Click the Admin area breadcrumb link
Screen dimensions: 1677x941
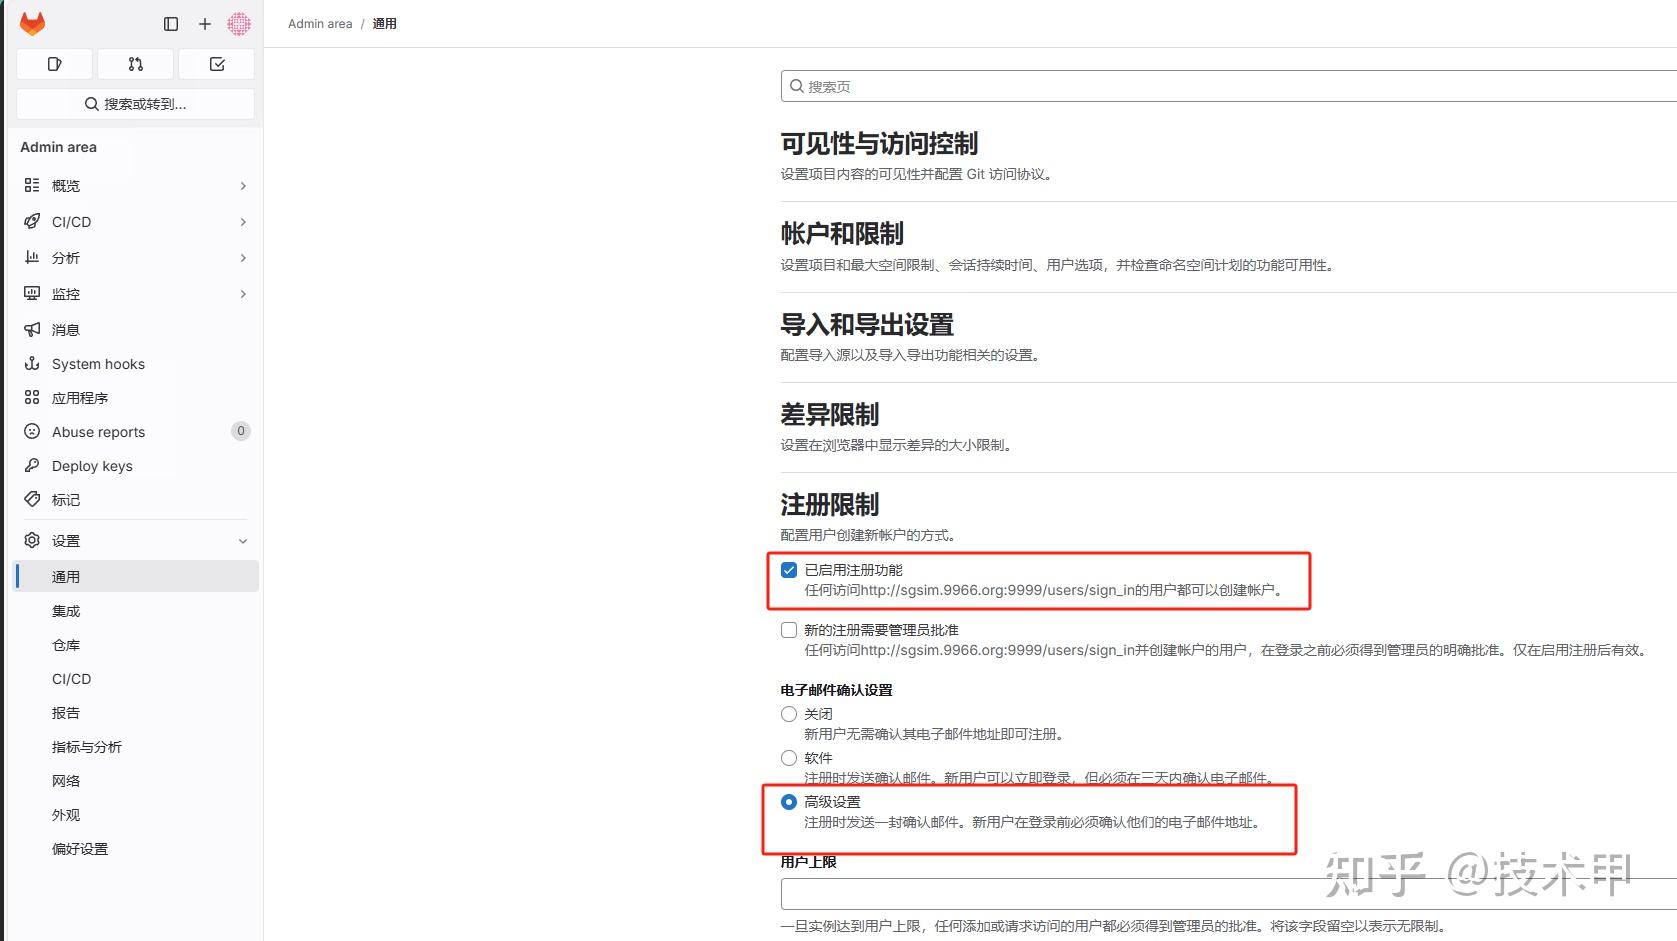point(319,23)
